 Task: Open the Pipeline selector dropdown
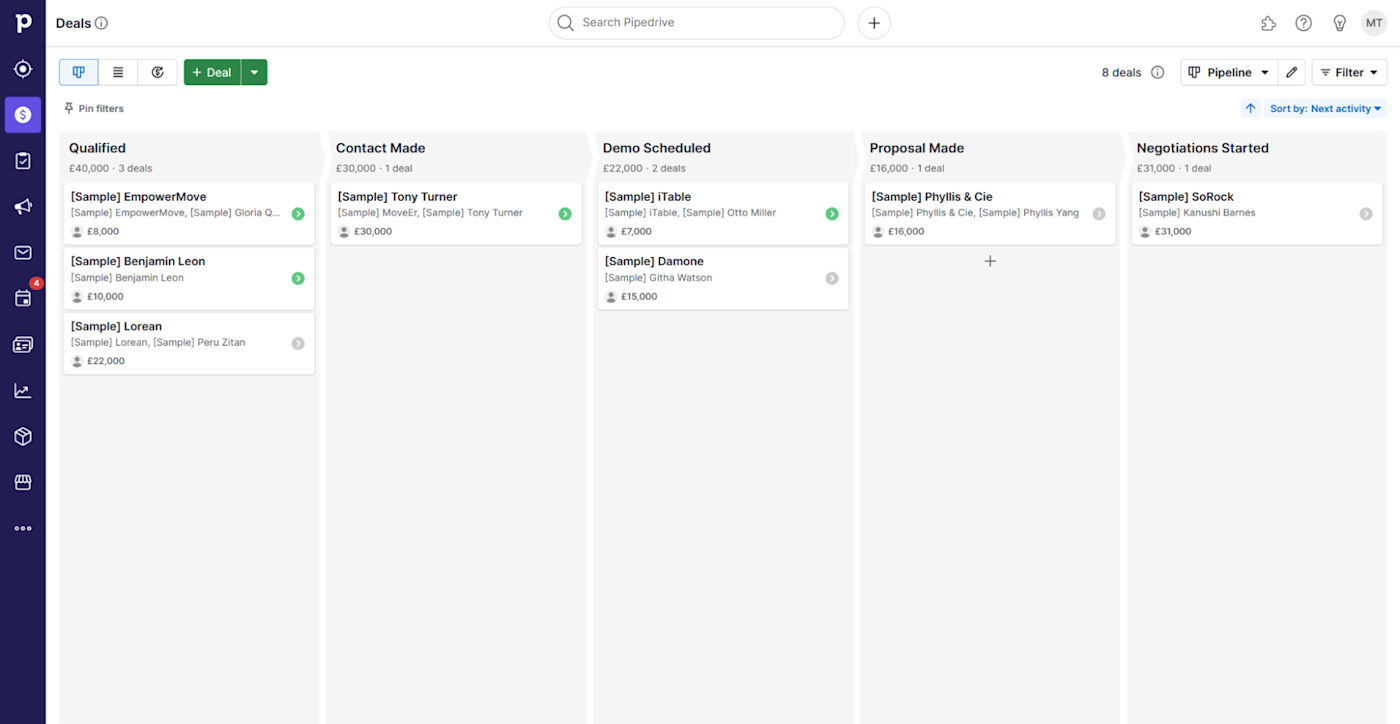pyautogui.click(x=1229, y=72)
